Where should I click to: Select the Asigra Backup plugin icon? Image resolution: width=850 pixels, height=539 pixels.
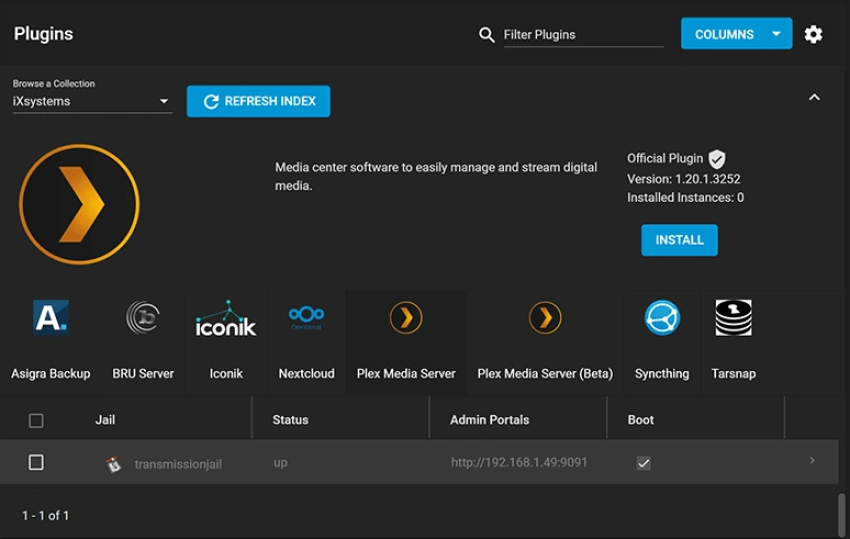pos(50,317)
